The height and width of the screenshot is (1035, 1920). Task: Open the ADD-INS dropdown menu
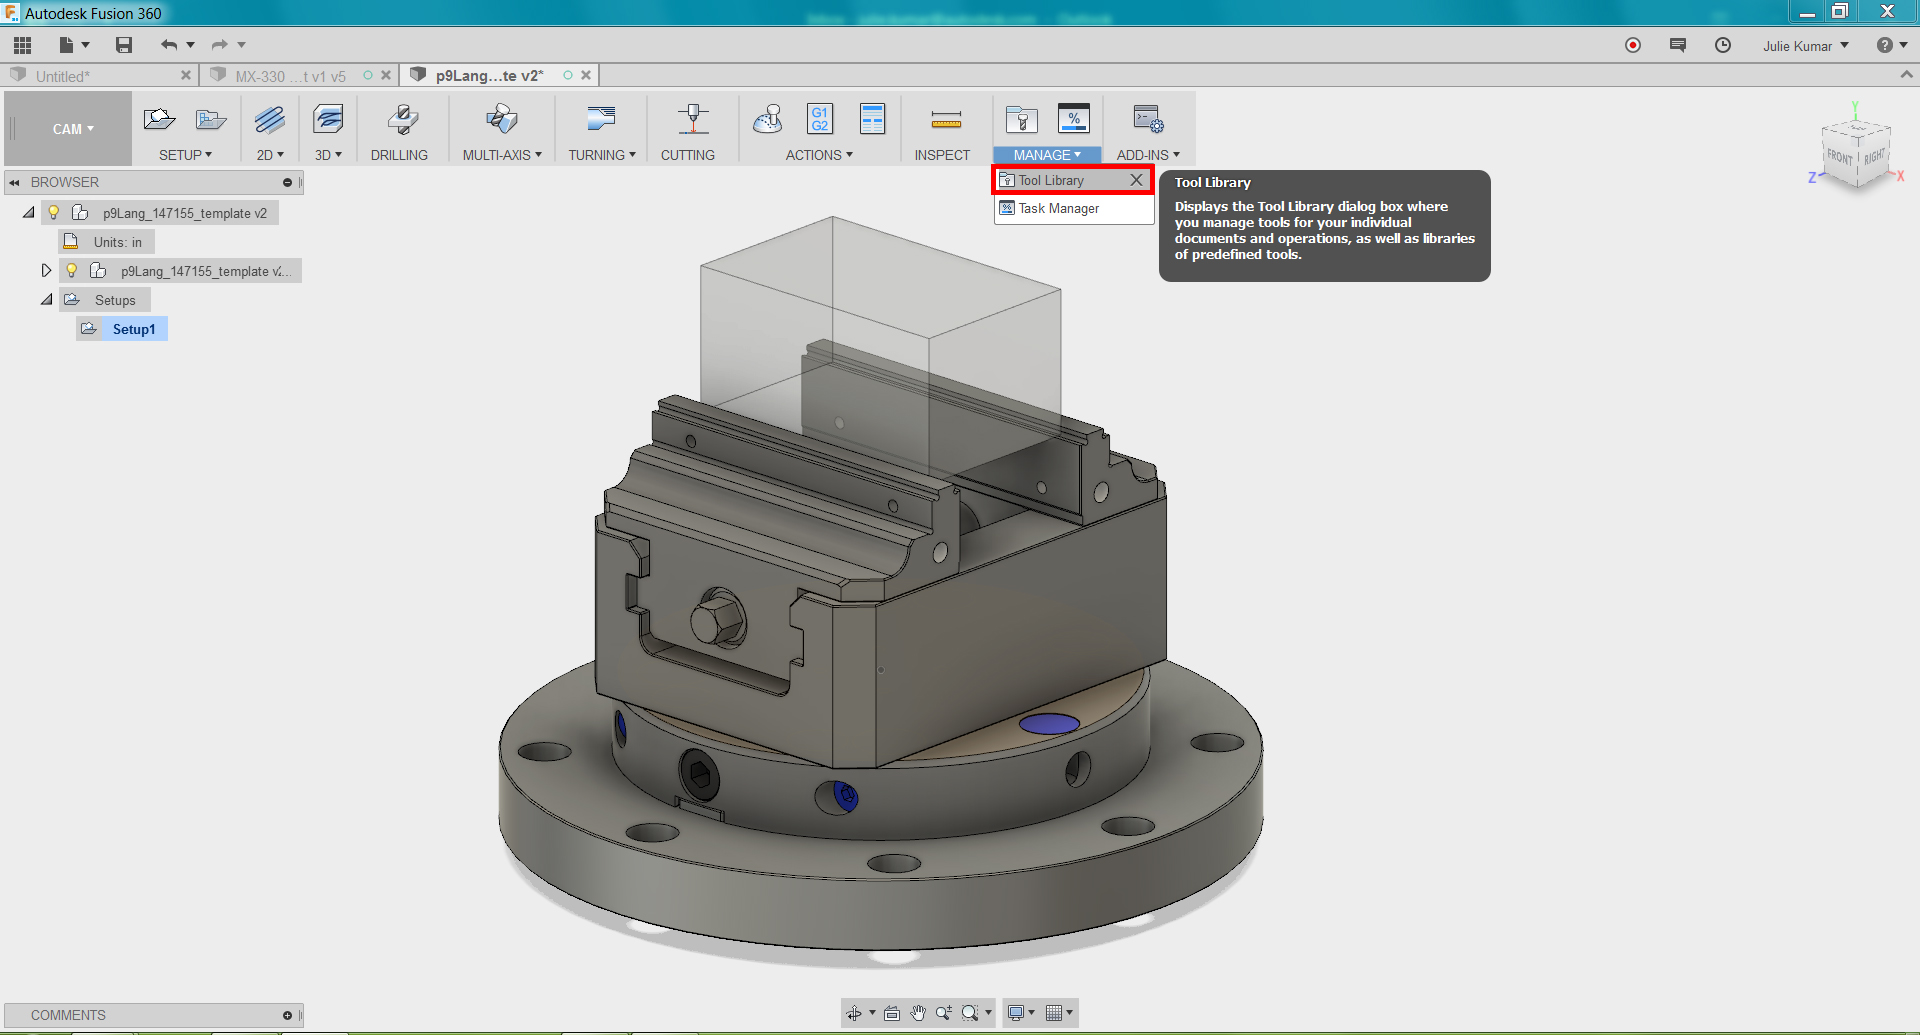(1148, 155)
